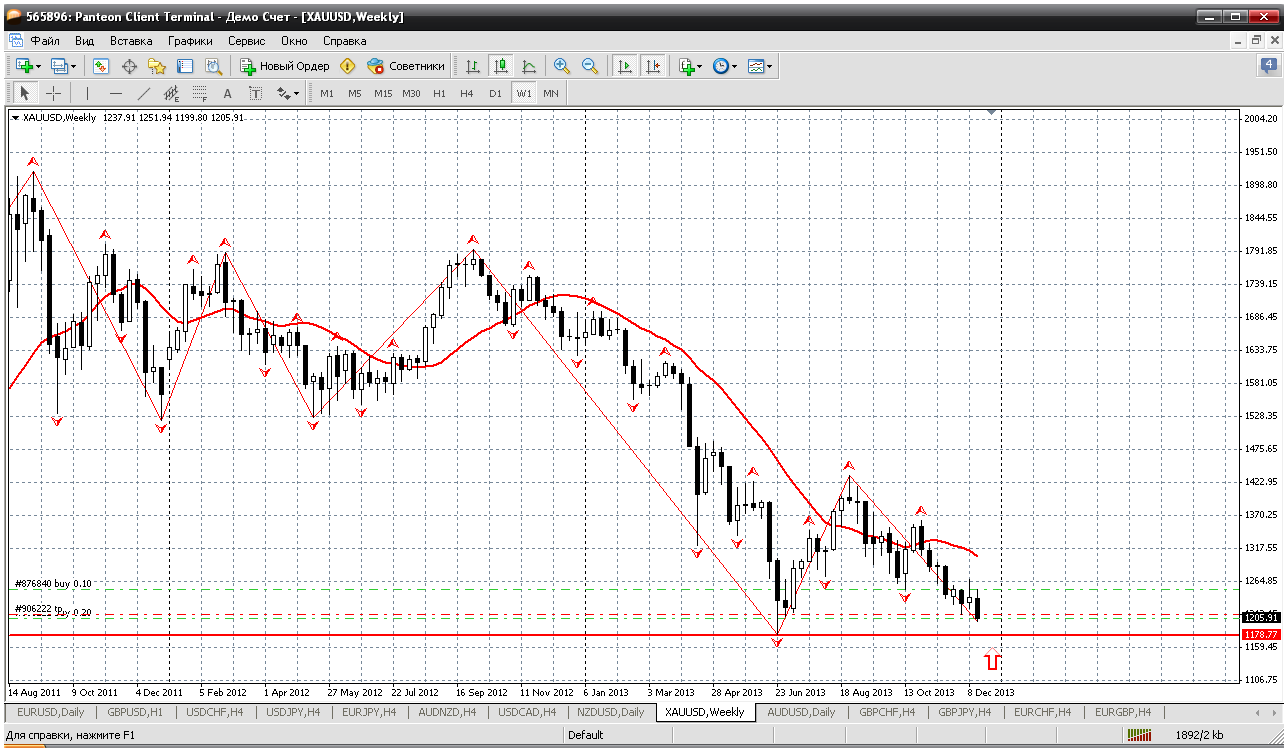Click the Panteon application icon in title bar

click(x=13, y=16)
